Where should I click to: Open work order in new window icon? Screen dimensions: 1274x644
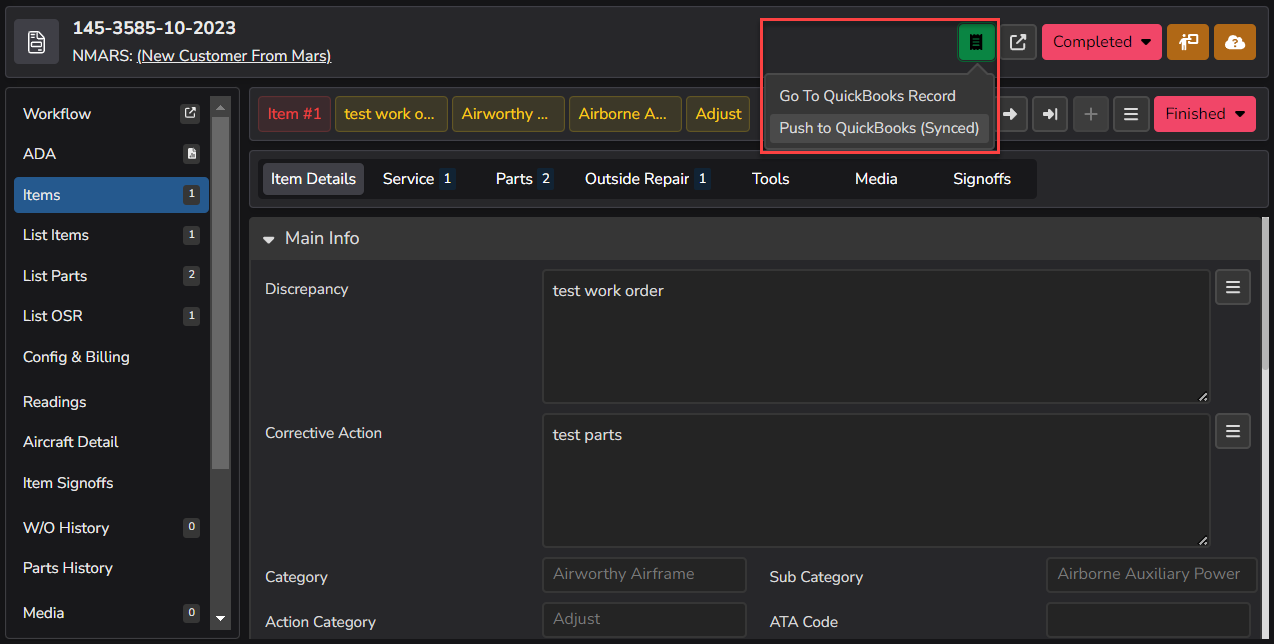[1018, 42]
